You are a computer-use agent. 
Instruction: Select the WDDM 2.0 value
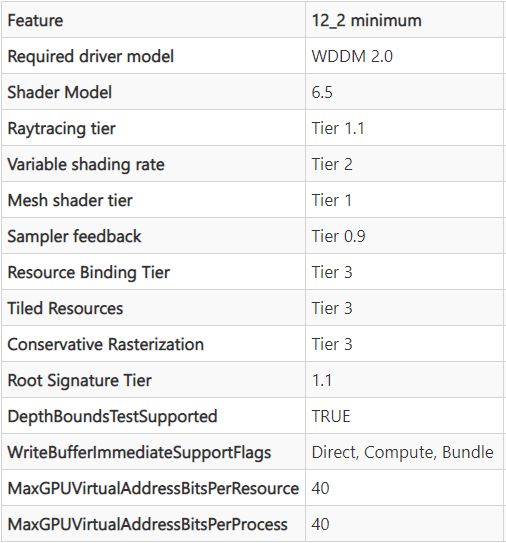coord(352,56)
